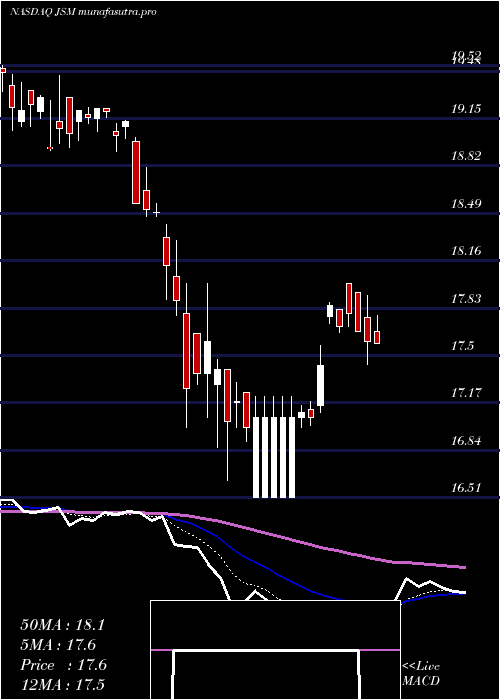This screenshot has width=500, height=700.
Task: Select the 16.84 price axis label
Action: point(467,441)
